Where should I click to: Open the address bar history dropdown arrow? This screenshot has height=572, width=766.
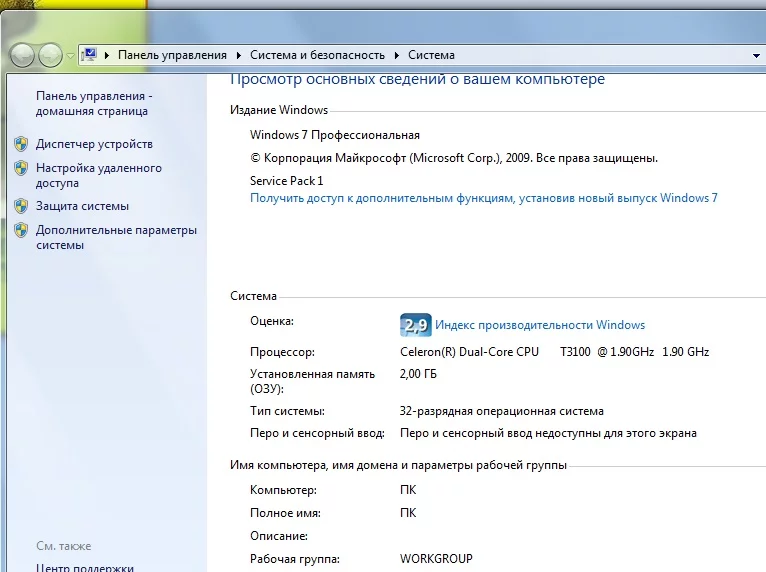coord(756,56)
